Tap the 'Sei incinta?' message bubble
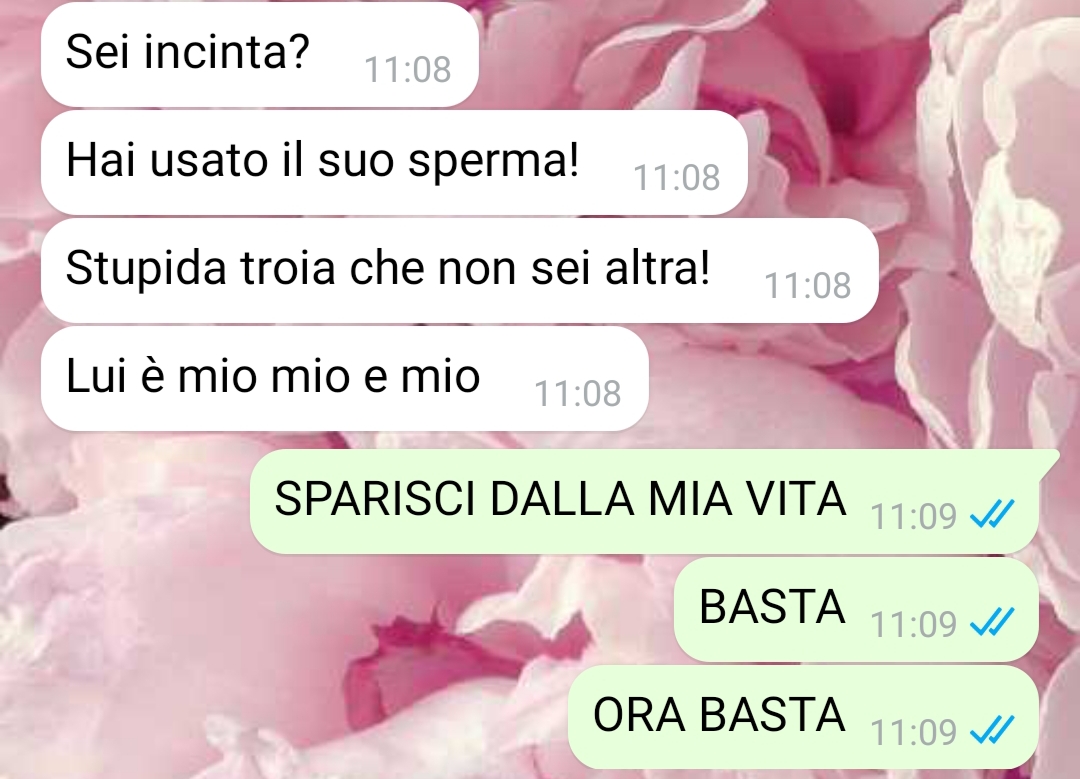This screenshot has height=779, width=1080. coord(260,54)
